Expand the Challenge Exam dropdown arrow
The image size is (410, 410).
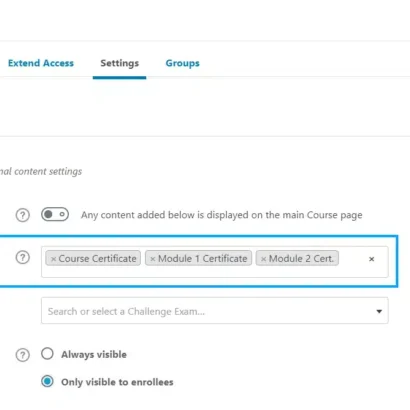point(379,311)
